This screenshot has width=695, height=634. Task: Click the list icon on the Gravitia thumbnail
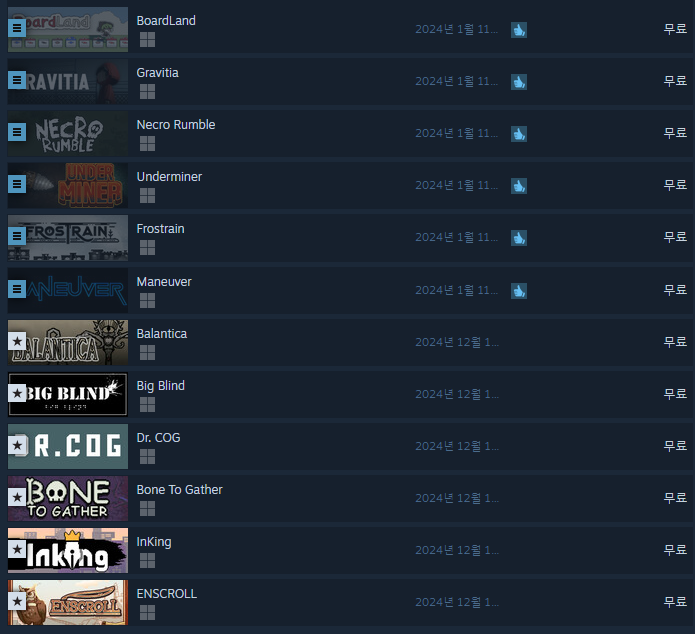point(17,80)
